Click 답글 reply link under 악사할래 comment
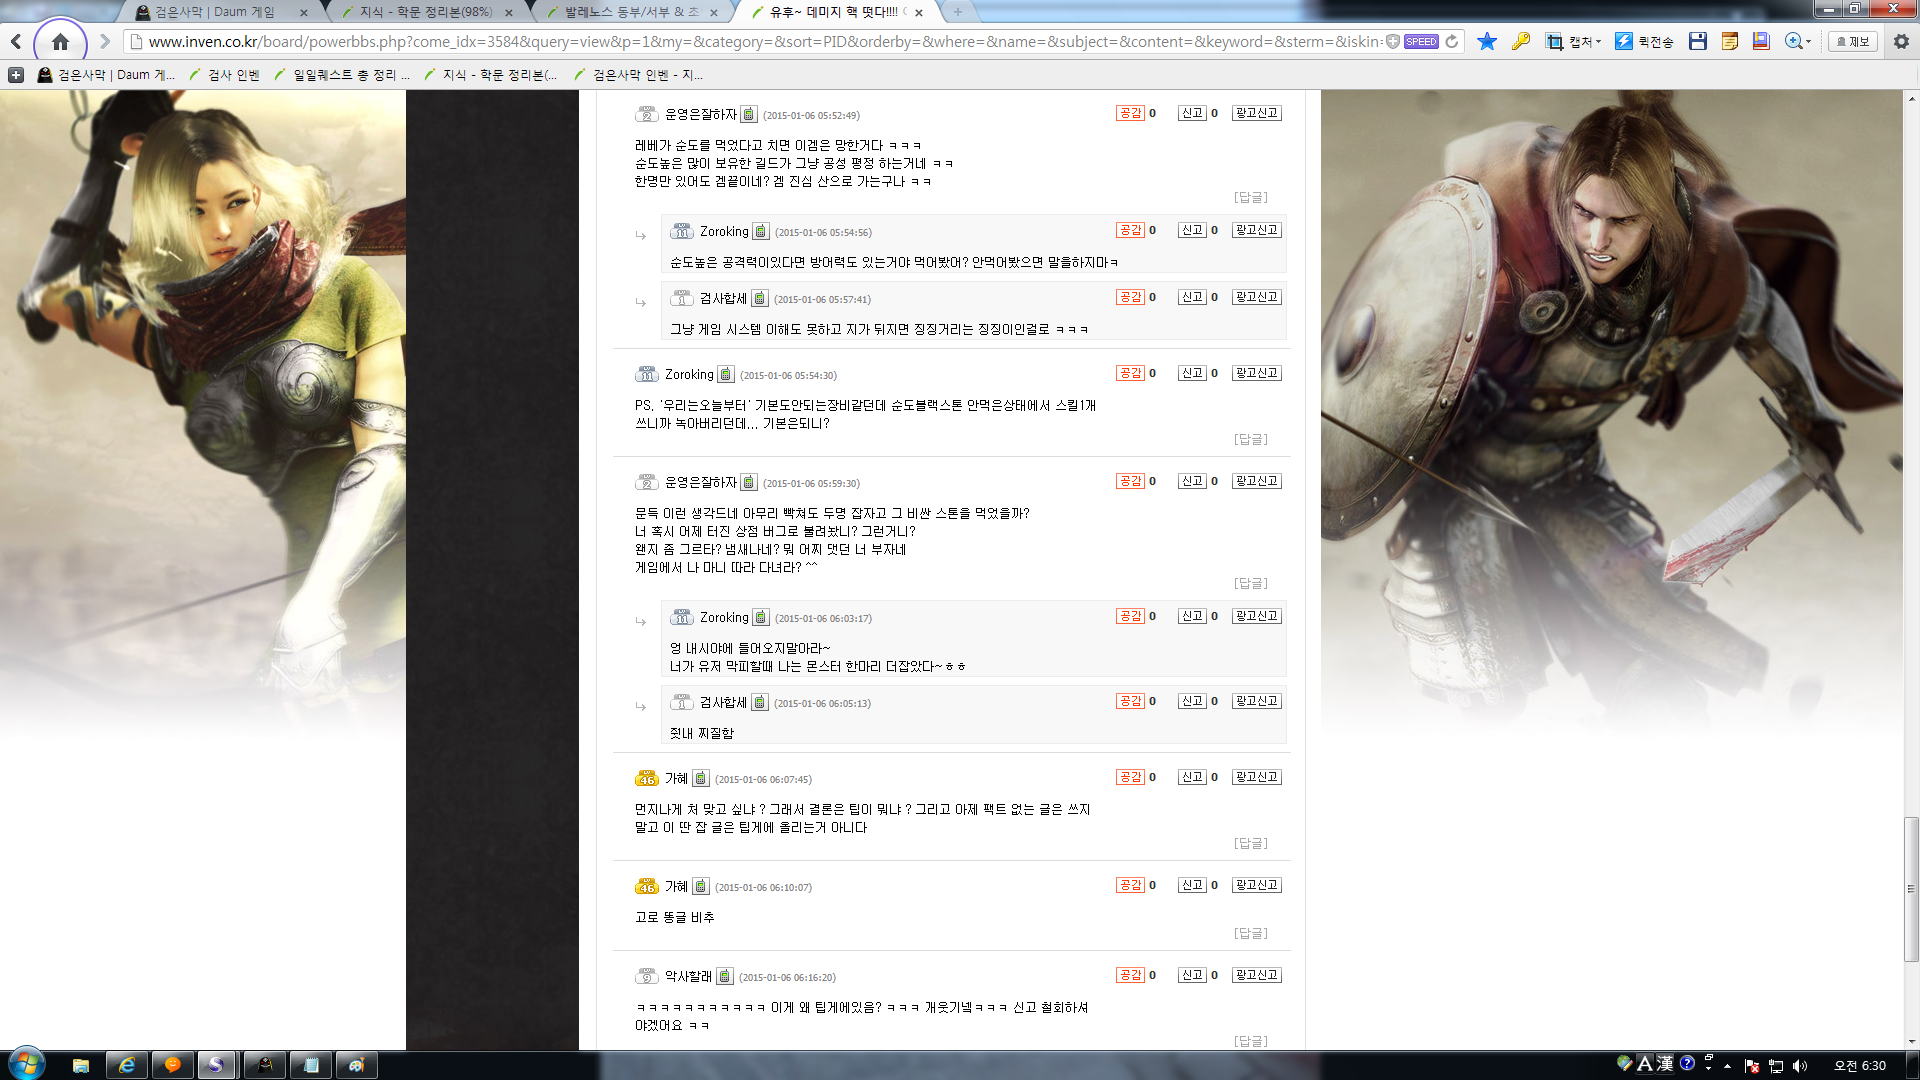Screen dimensions: 1920x1080 coord(1250,1041)
